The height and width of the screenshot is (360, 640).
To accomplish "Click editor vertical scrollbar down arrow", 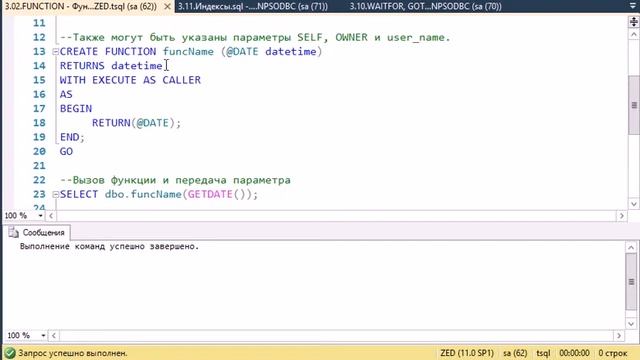I will coord(633,204).
